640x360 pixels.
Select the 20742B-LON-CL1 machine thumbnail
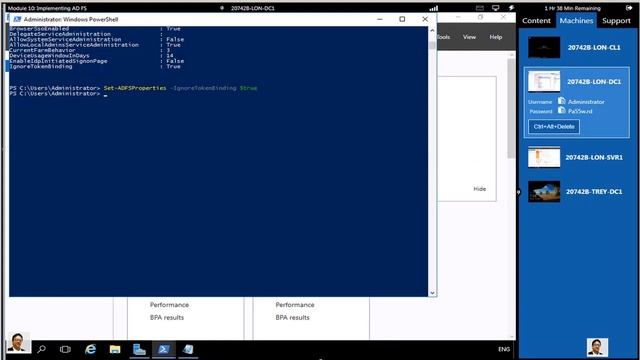(x=544, y=47)
